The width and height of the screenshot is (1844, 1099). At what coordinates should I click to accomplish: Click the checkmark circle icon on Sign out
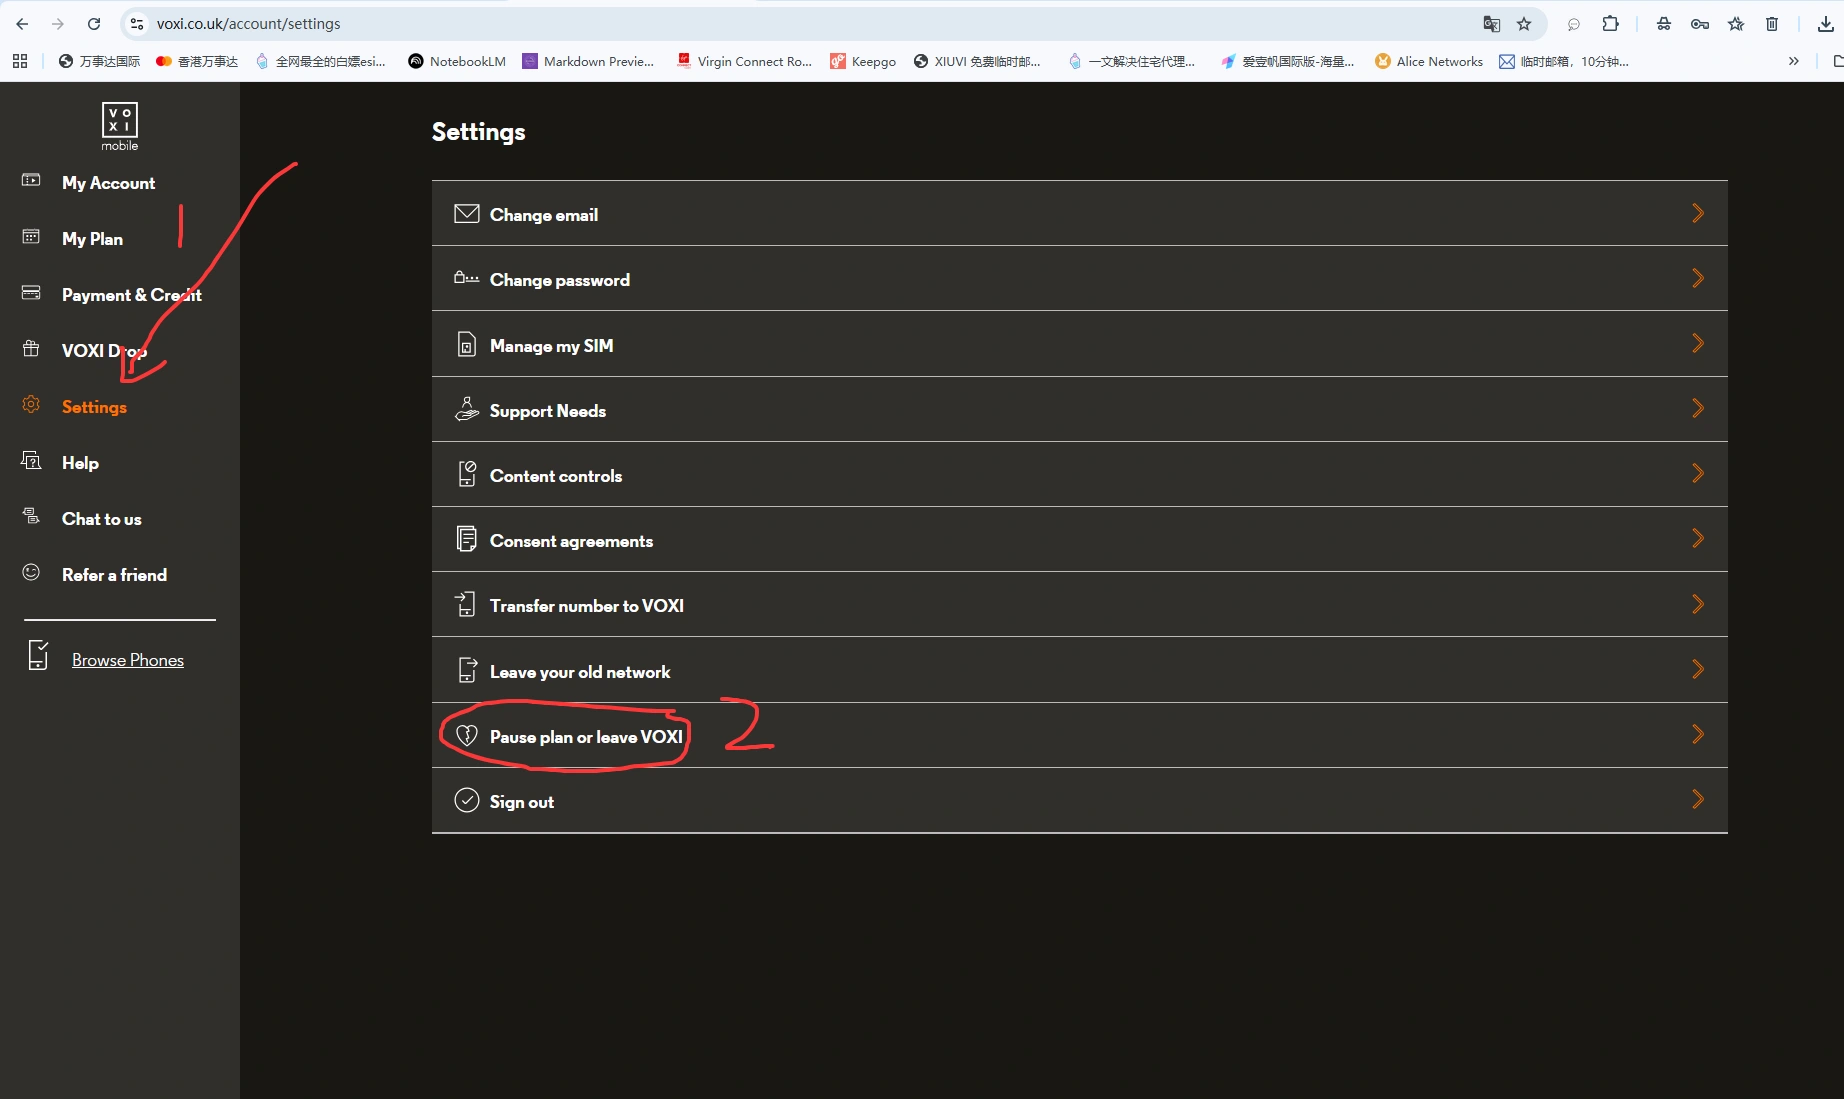point(466,801)
